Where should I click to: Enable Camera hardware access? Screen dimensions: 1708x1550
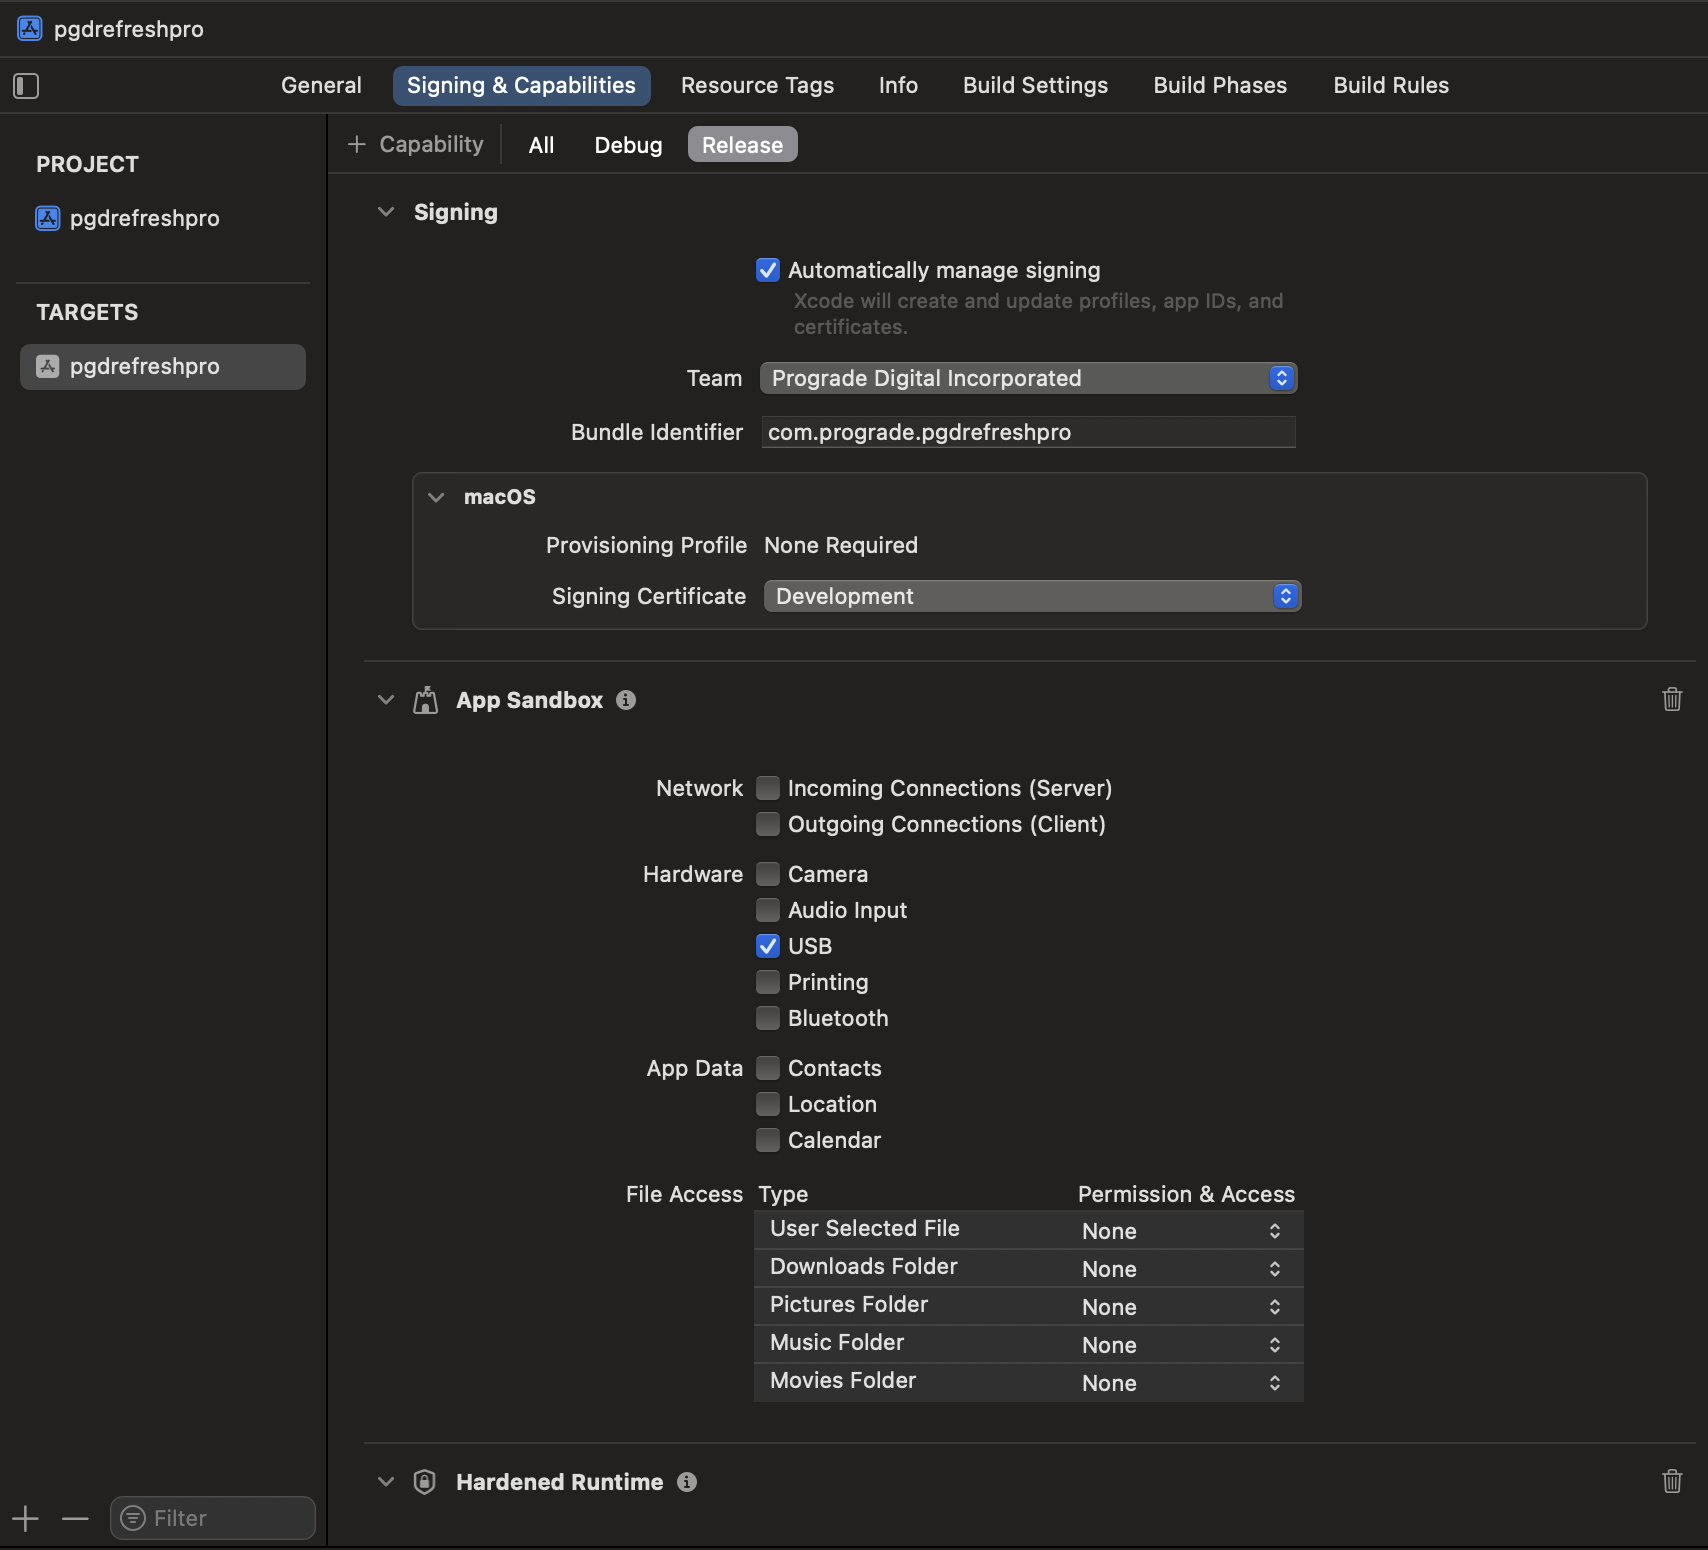tap(768, 874)
